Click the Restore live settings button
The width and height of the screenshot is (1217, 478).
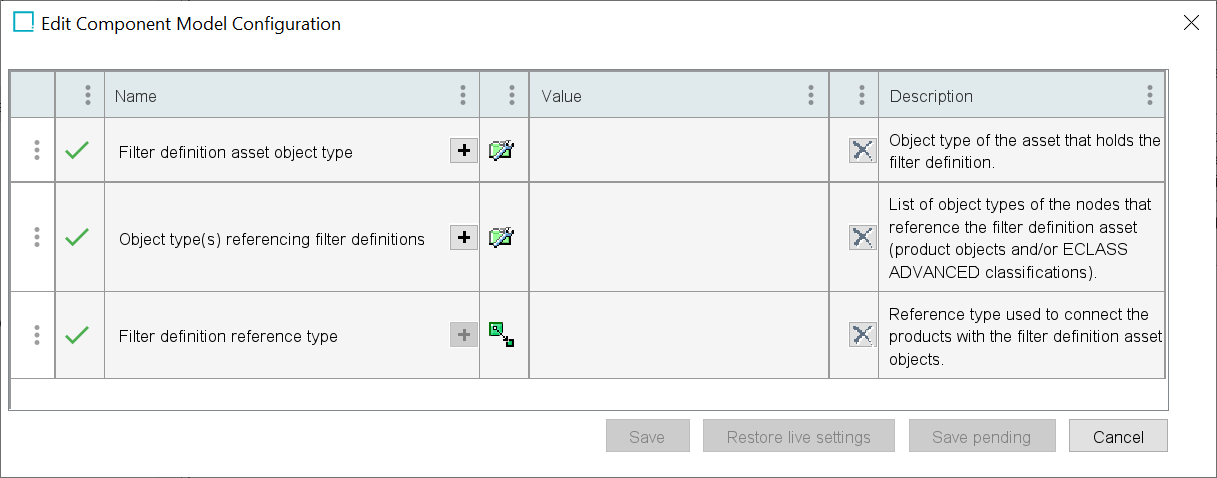(x=799, y=436)
